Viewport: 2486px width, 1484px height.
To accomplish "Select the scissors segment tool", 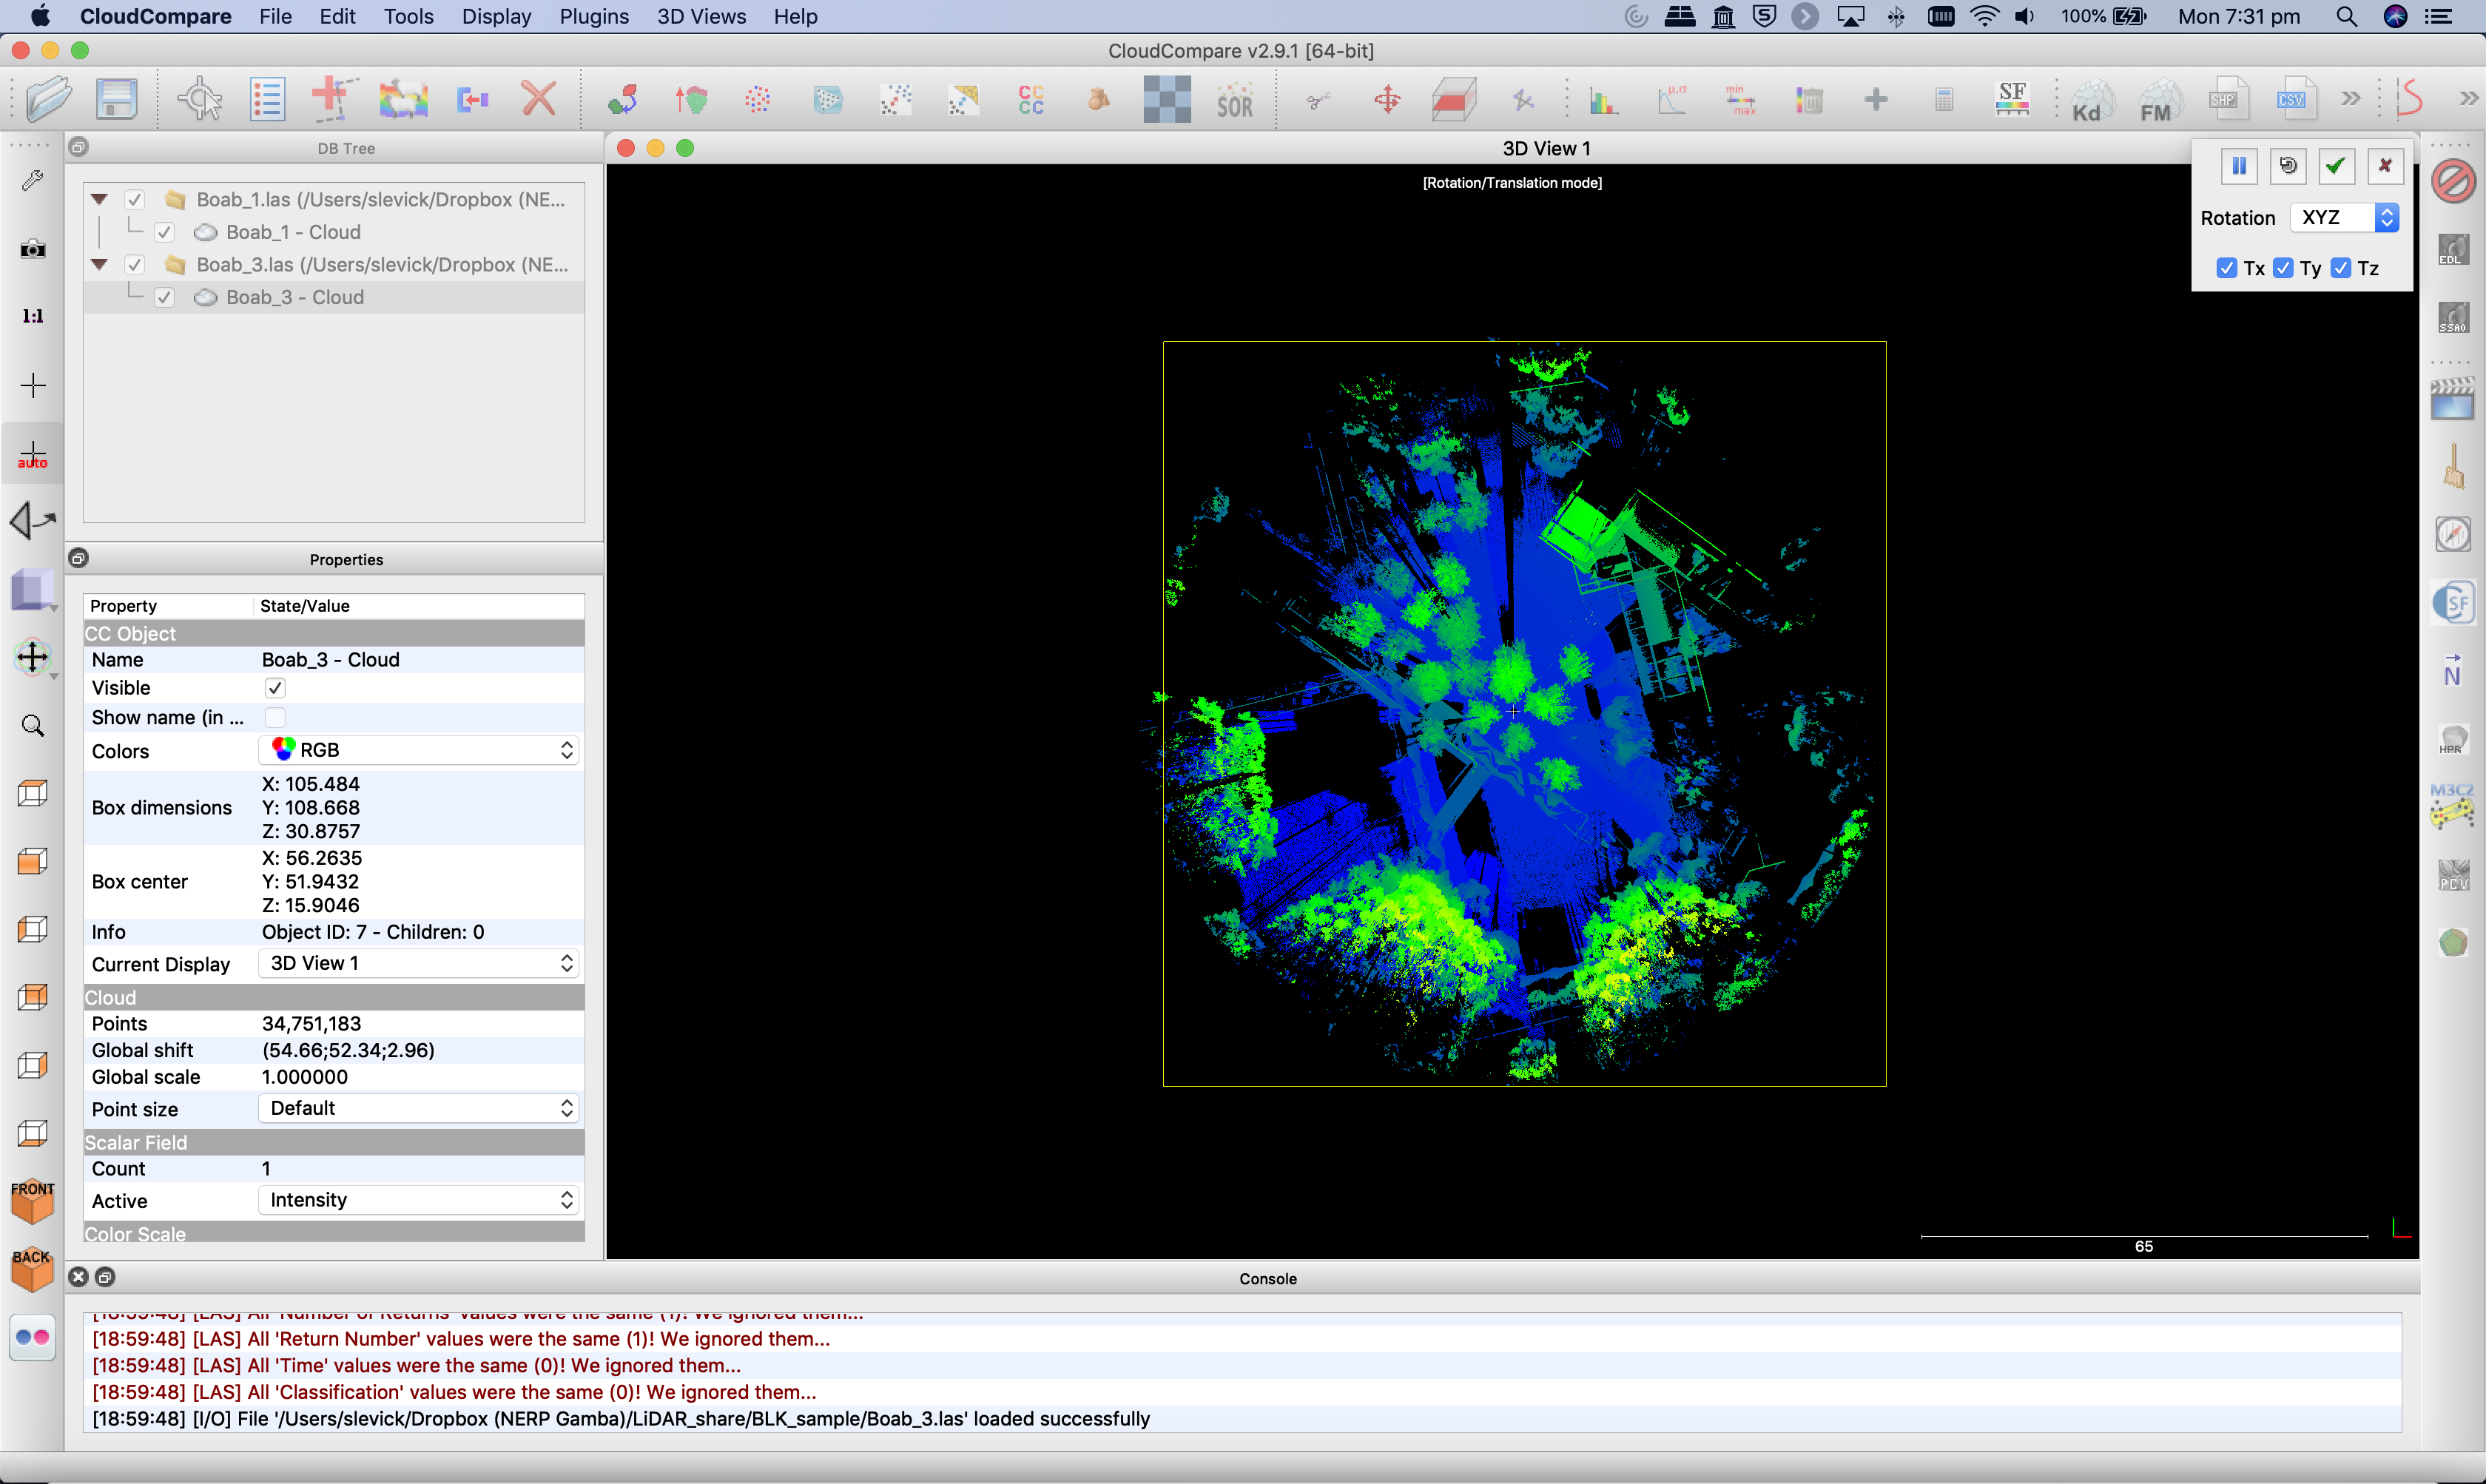I will point(1319,99).
